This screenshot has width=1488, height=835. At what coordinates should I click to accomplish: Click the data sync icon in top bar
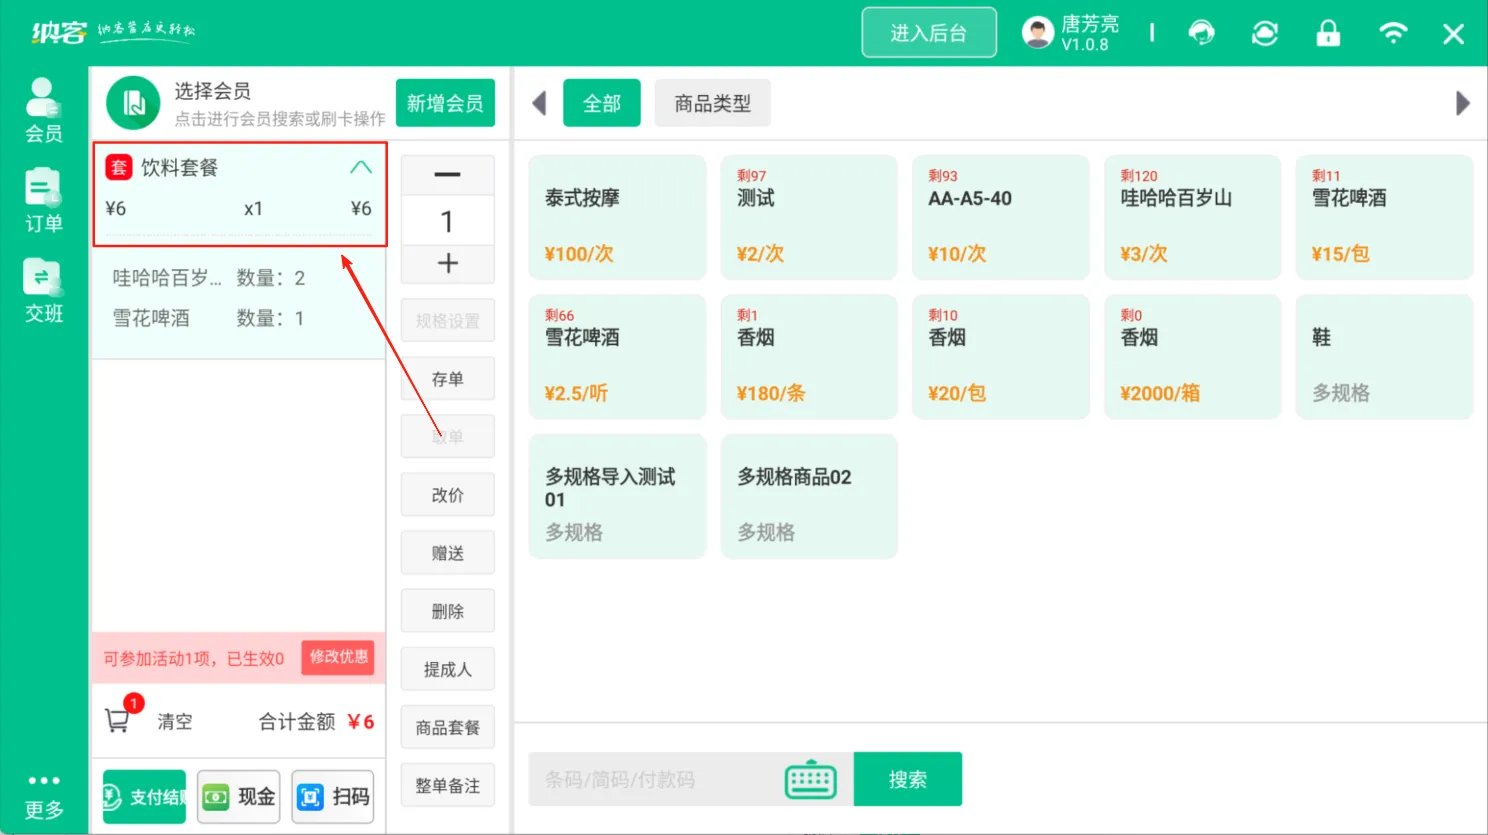[x=1264, y=32]
